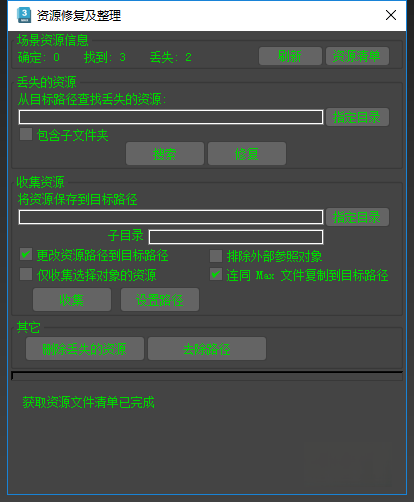Click the 设置路径 set path button
414x502 pixels.
point(160,300)
